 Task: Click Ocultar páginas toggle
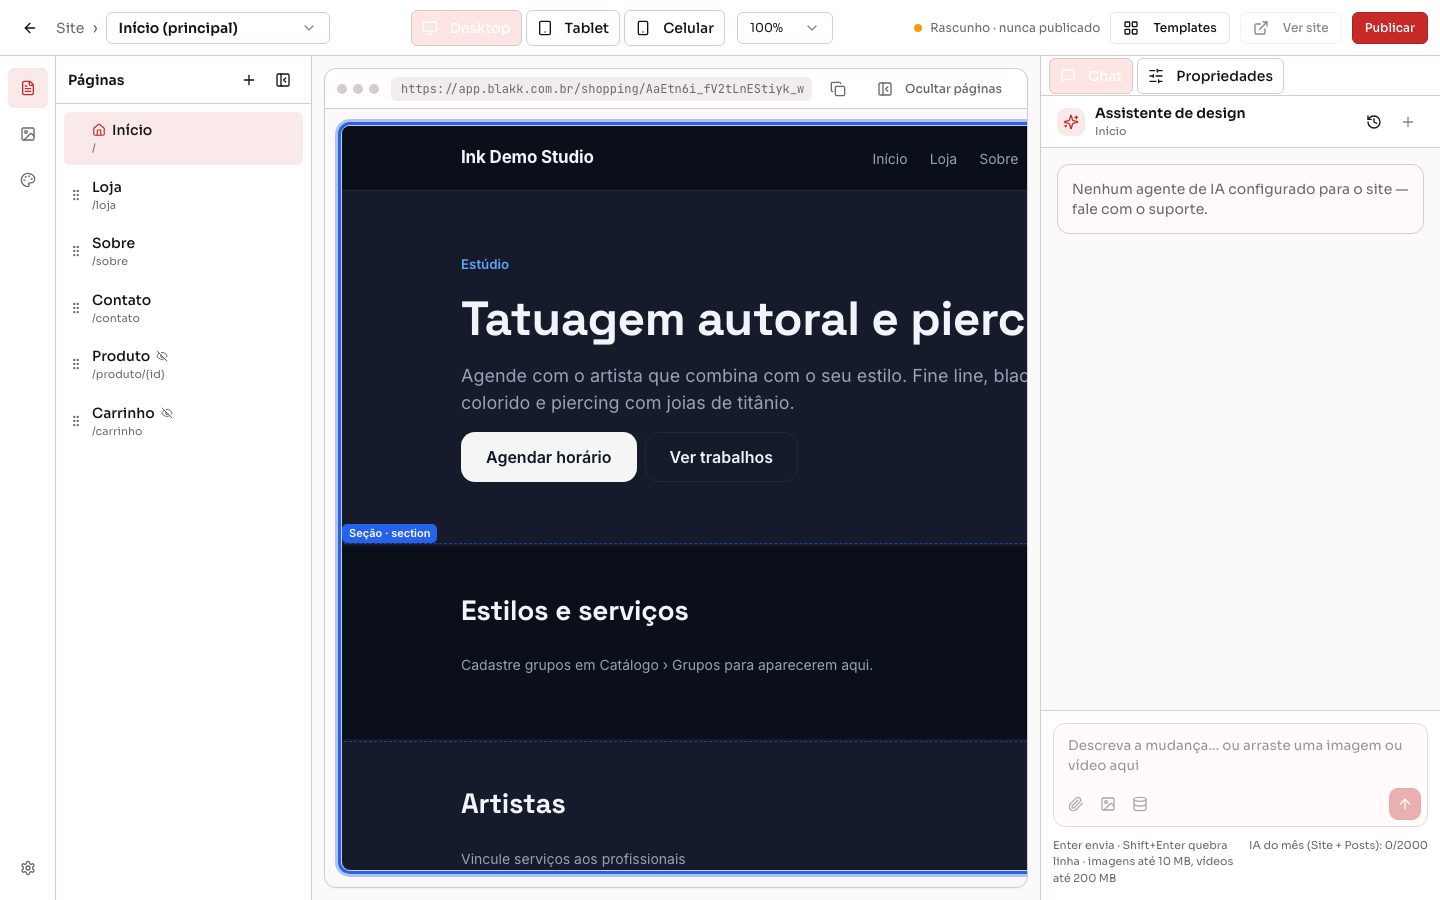[x=940, y=89]
